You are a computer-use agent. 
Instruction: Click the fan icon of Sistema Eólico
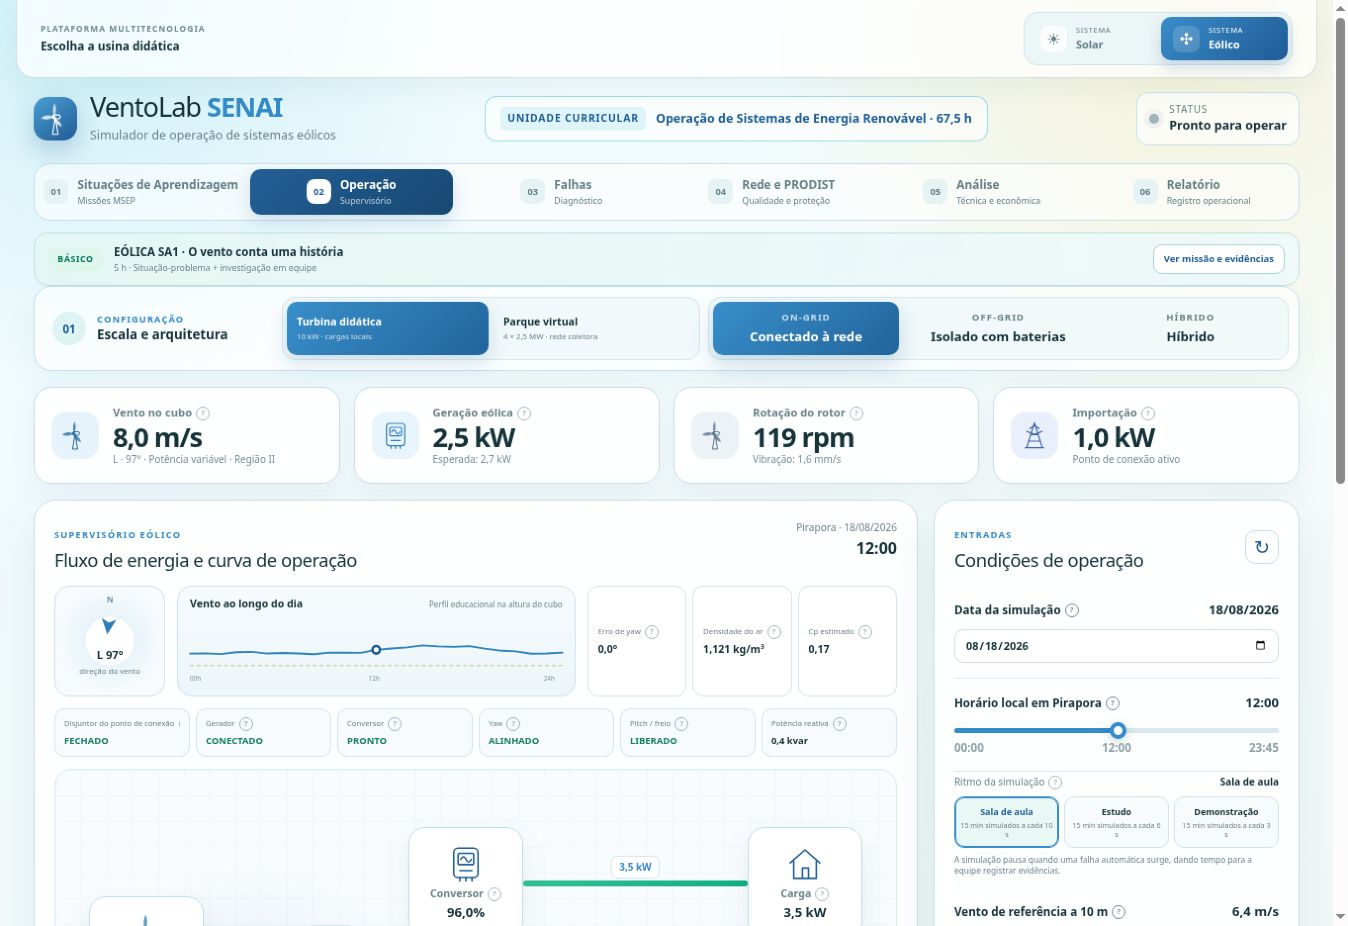(x=1186, y=39)
